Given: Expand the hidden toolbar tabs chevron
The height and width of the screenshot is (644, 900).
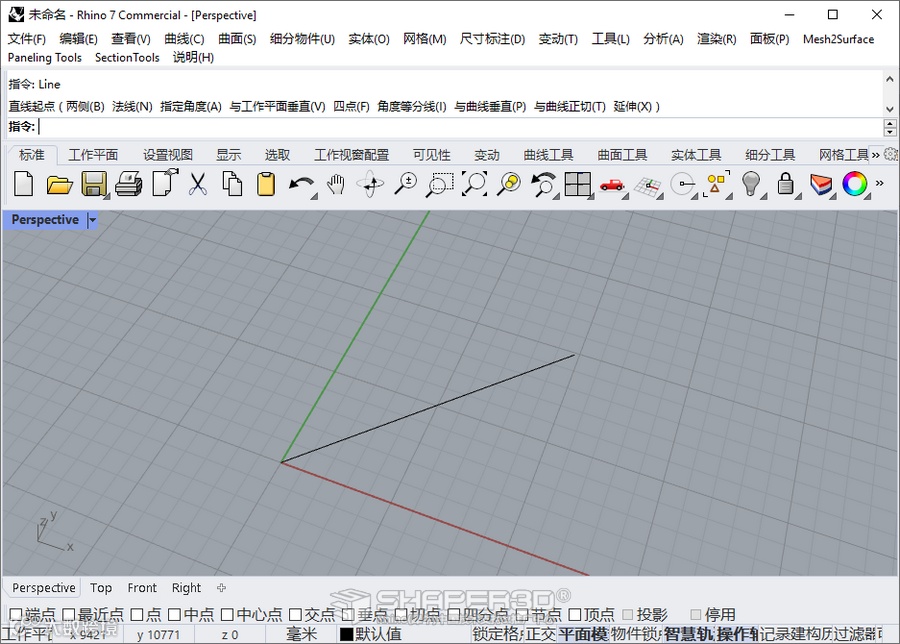Looking at the screenshot, I should pyautogui.click(x=875, y=155).
